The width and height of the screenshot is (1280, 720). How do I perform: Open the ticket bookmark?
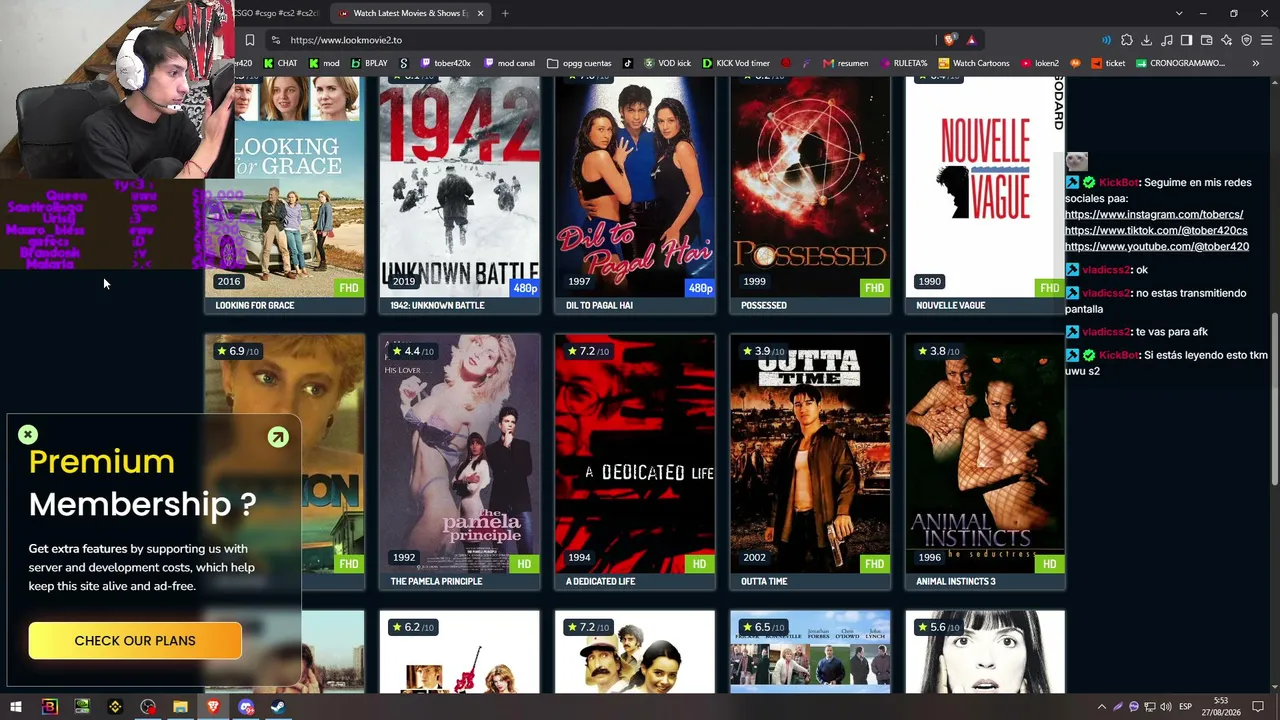(x=1108, y=63)
